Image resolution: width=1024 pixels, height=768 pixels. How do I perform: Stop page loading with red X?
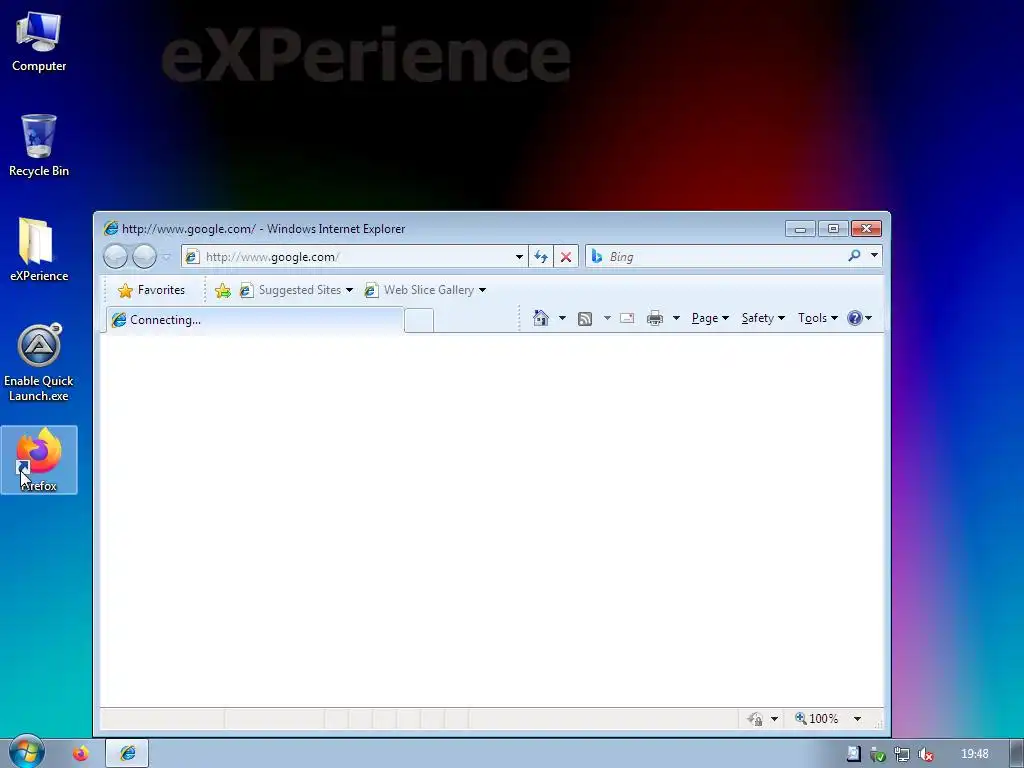point(566,257)
